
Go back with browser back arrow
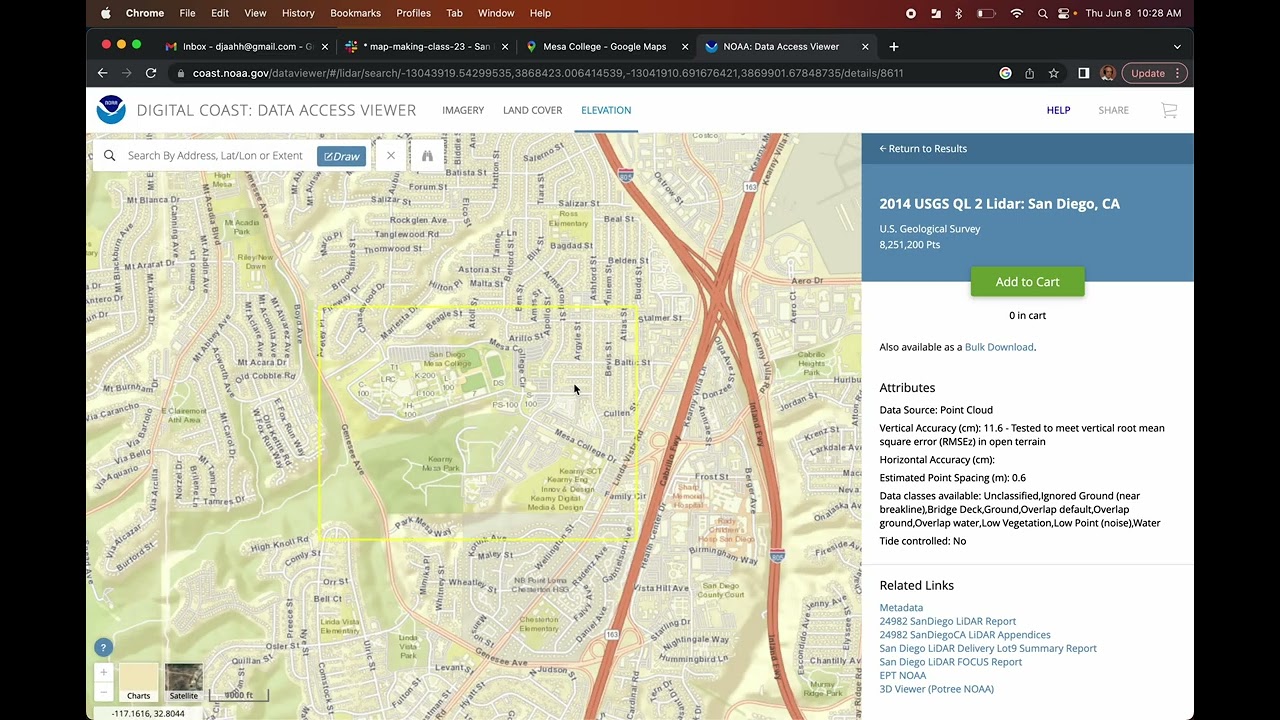[102, 73]
